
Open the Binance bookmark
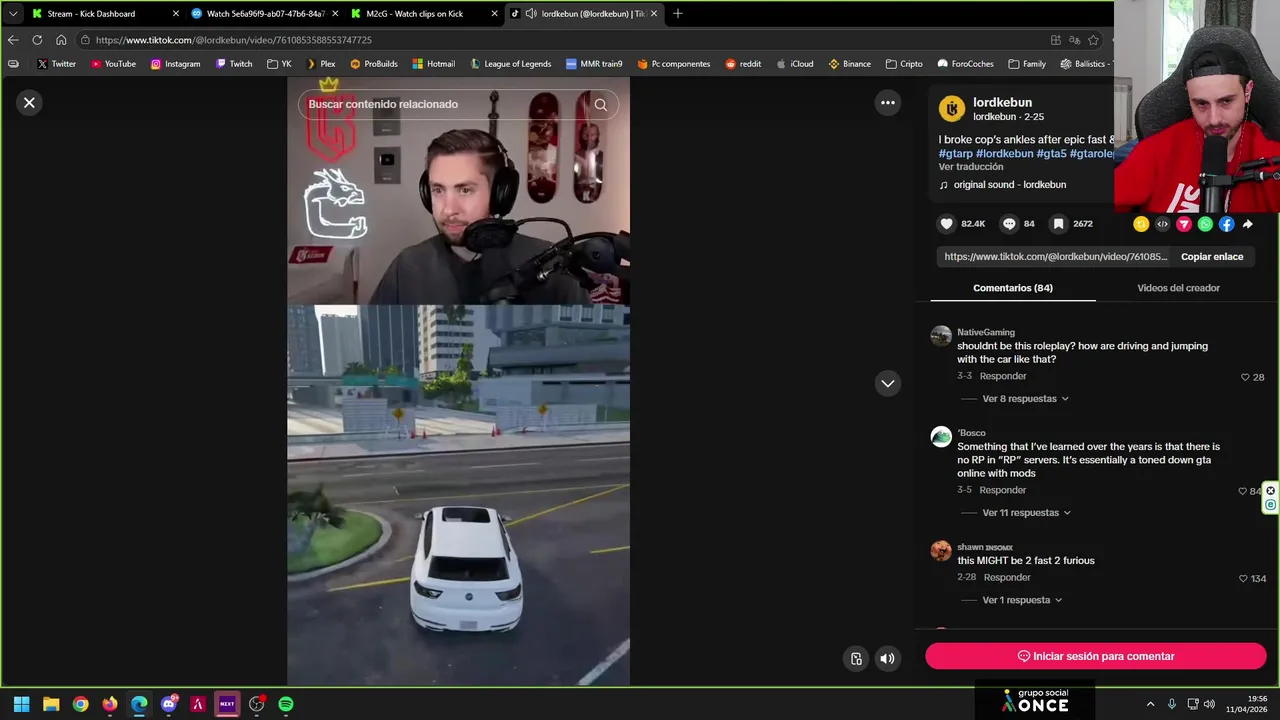coord(849,64)
